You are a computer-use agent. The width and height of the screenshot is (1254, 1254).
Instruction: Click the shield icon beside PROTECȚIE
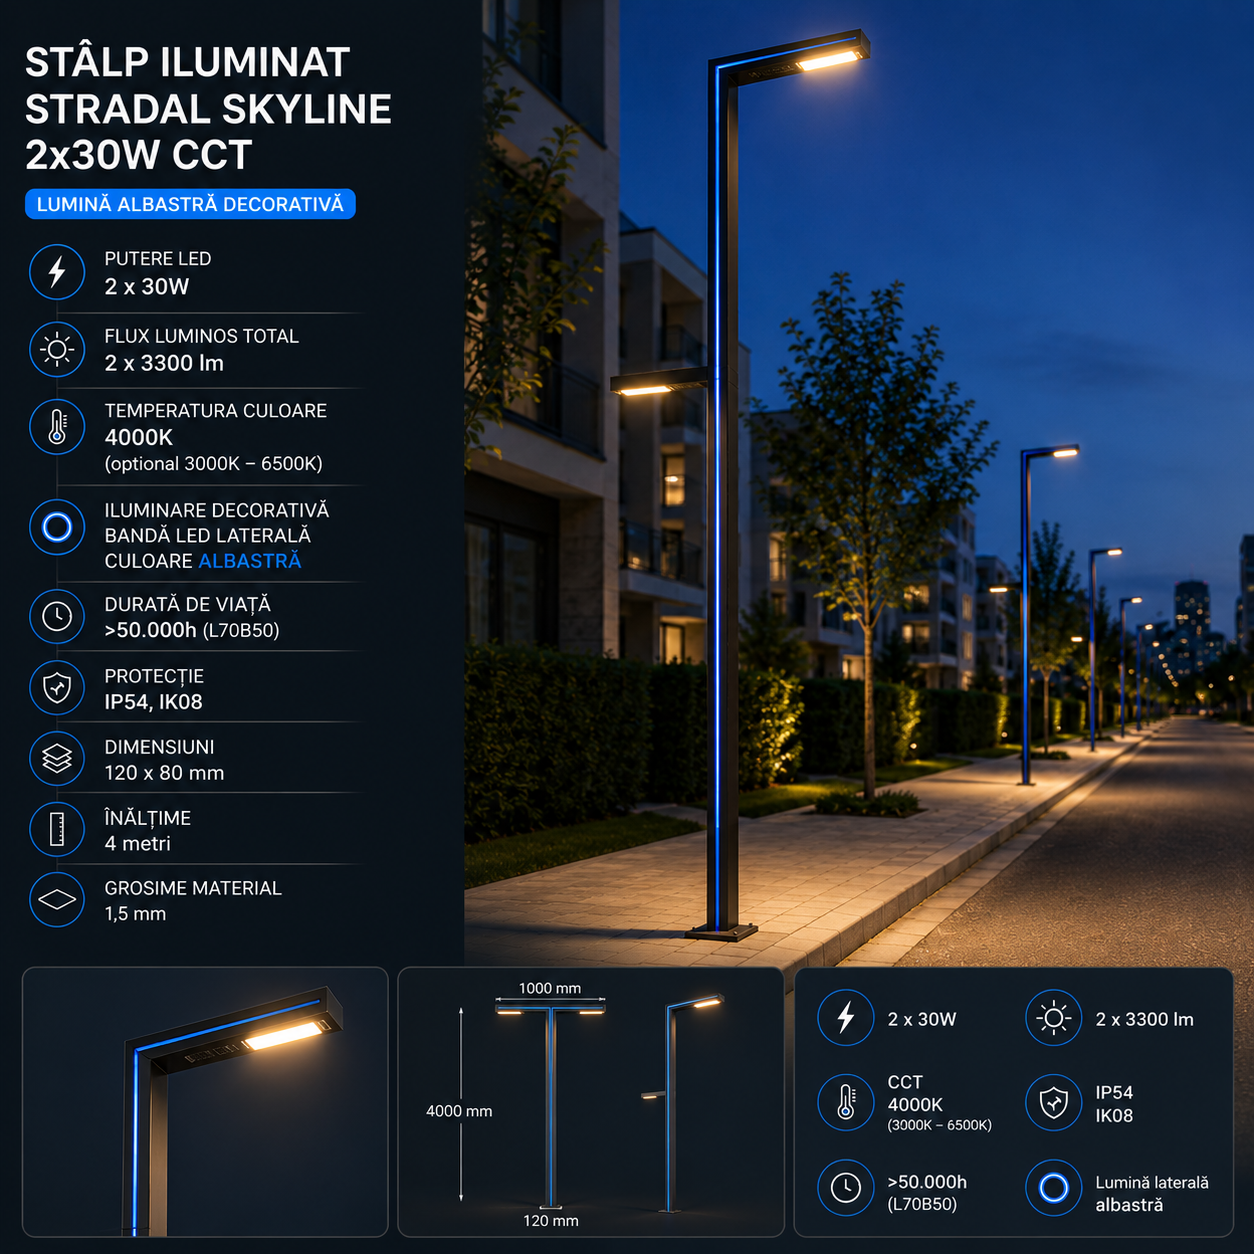[57, 688]
